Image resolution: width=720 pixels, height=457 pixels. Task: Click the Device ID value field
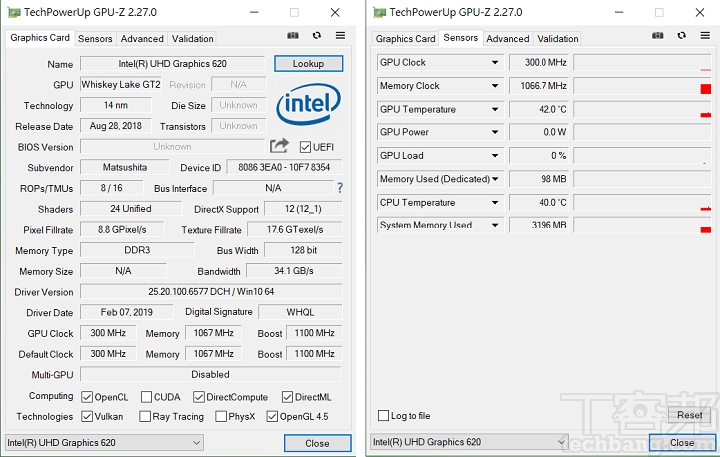284,167
